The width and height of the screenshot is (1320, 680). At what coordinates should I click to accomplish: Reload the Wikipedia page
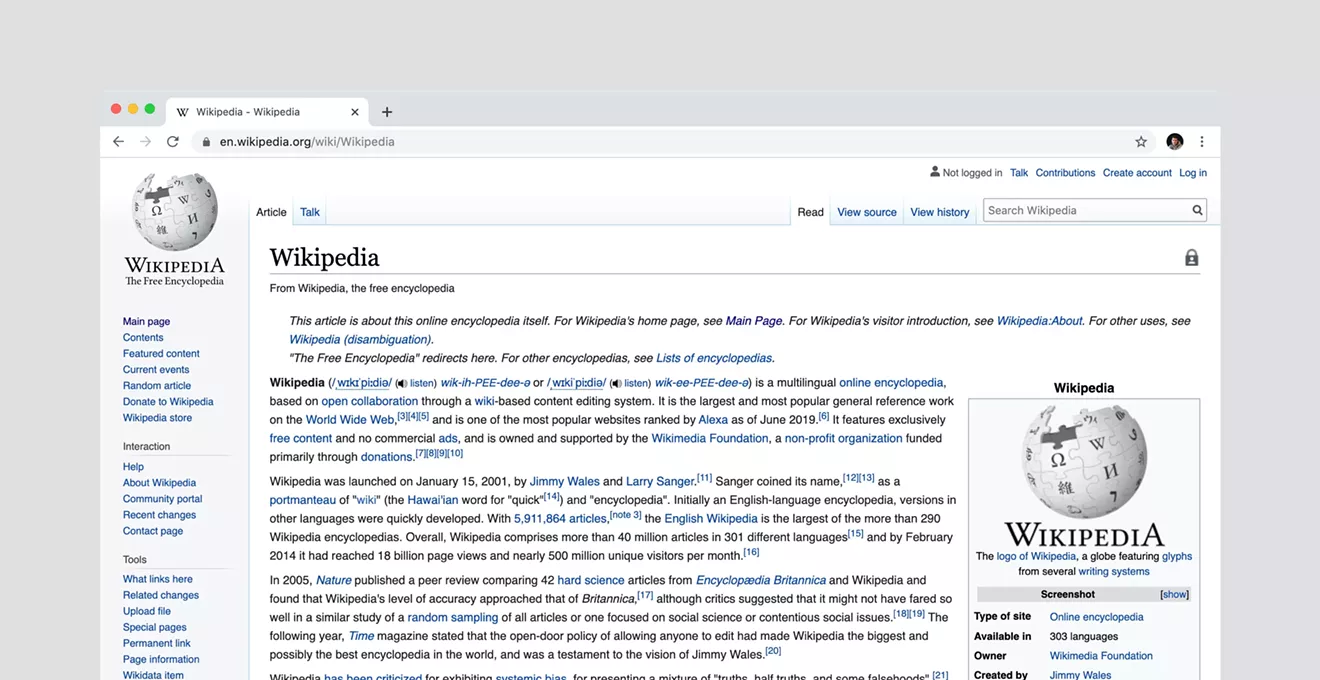(x=173, y=142)
